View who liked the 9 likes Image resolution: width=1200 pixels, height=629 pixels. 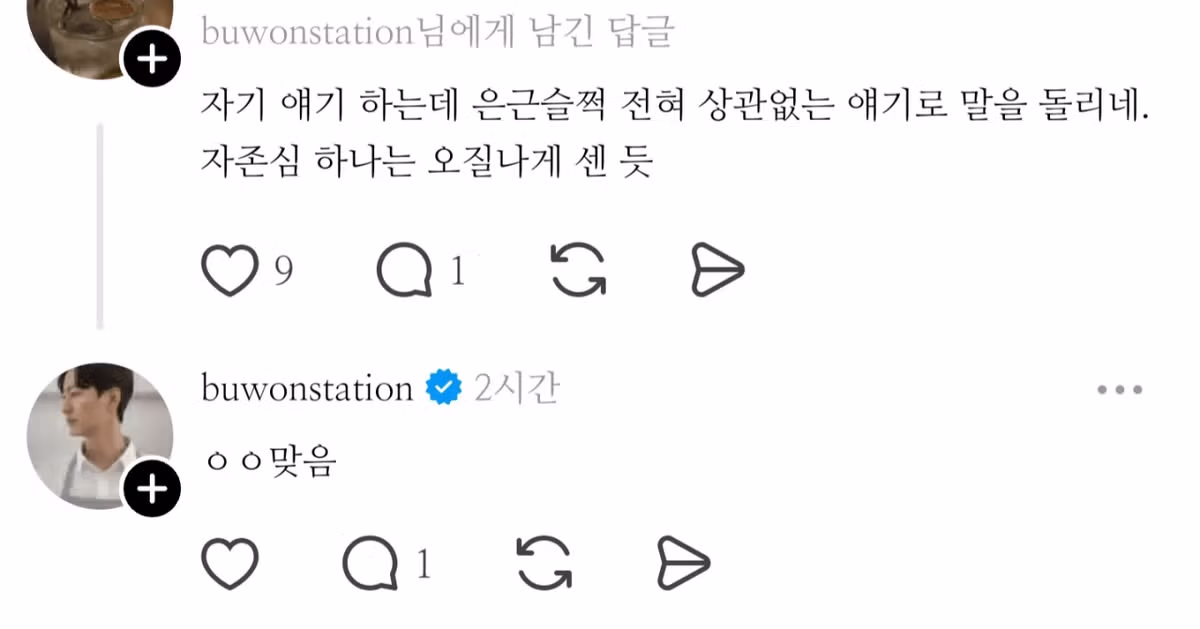coord(285,270)
